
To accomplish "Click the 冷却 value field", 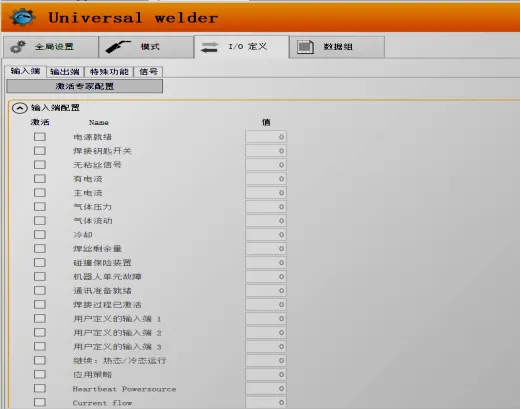I will (266, 235).
